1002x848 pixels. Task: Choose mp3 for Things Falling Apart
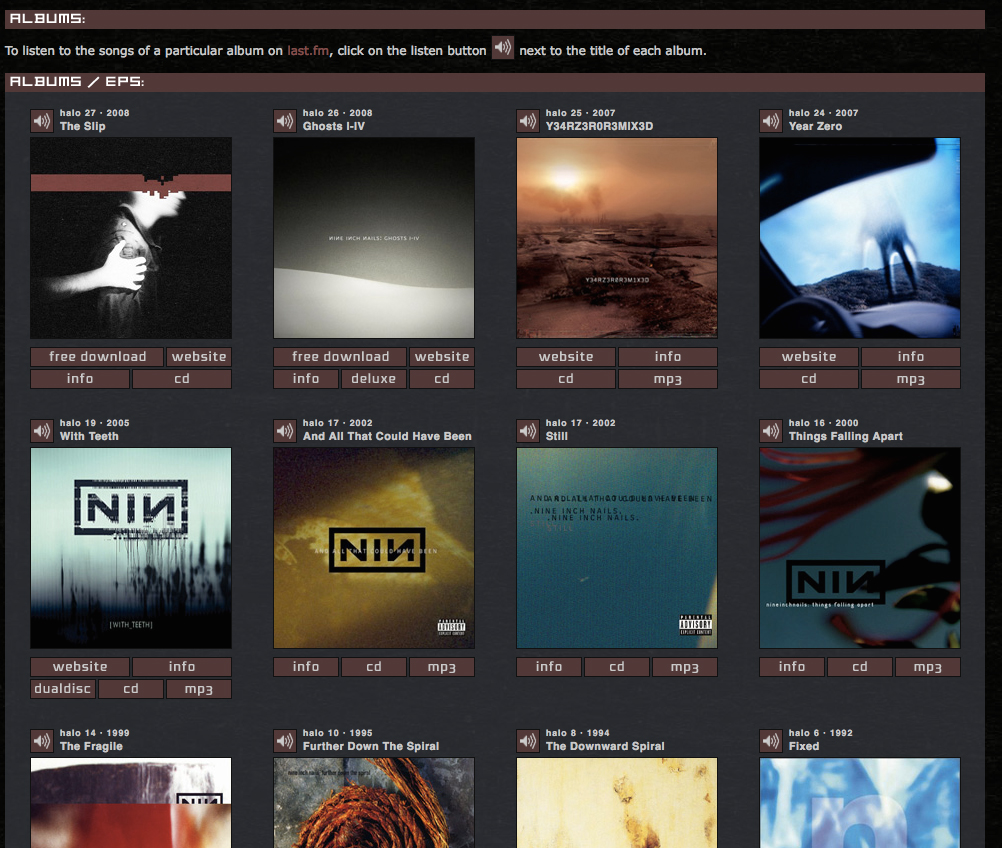pyautogui.click(x=927, y=667)
